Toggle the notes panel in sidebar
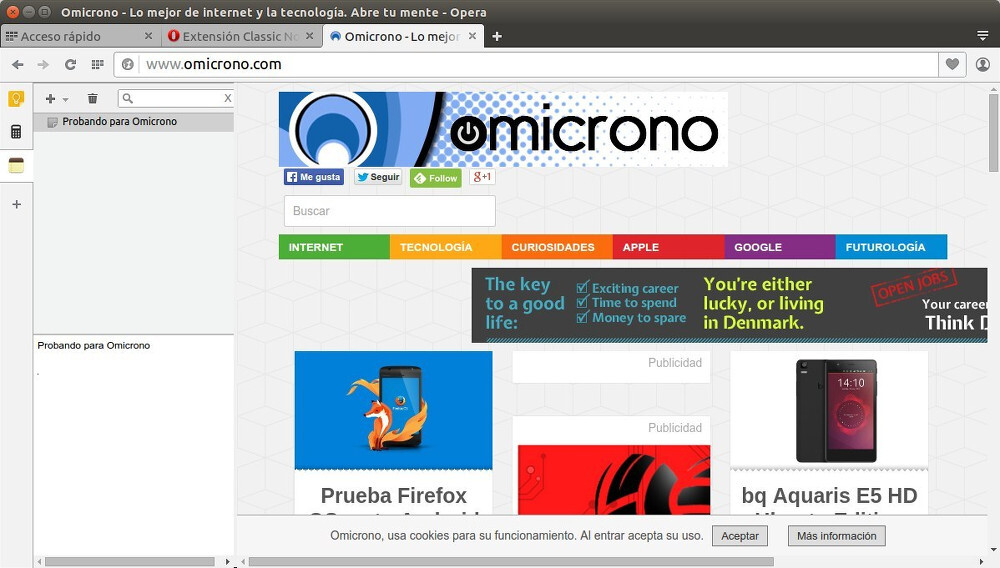 click(x=16, y=166)
